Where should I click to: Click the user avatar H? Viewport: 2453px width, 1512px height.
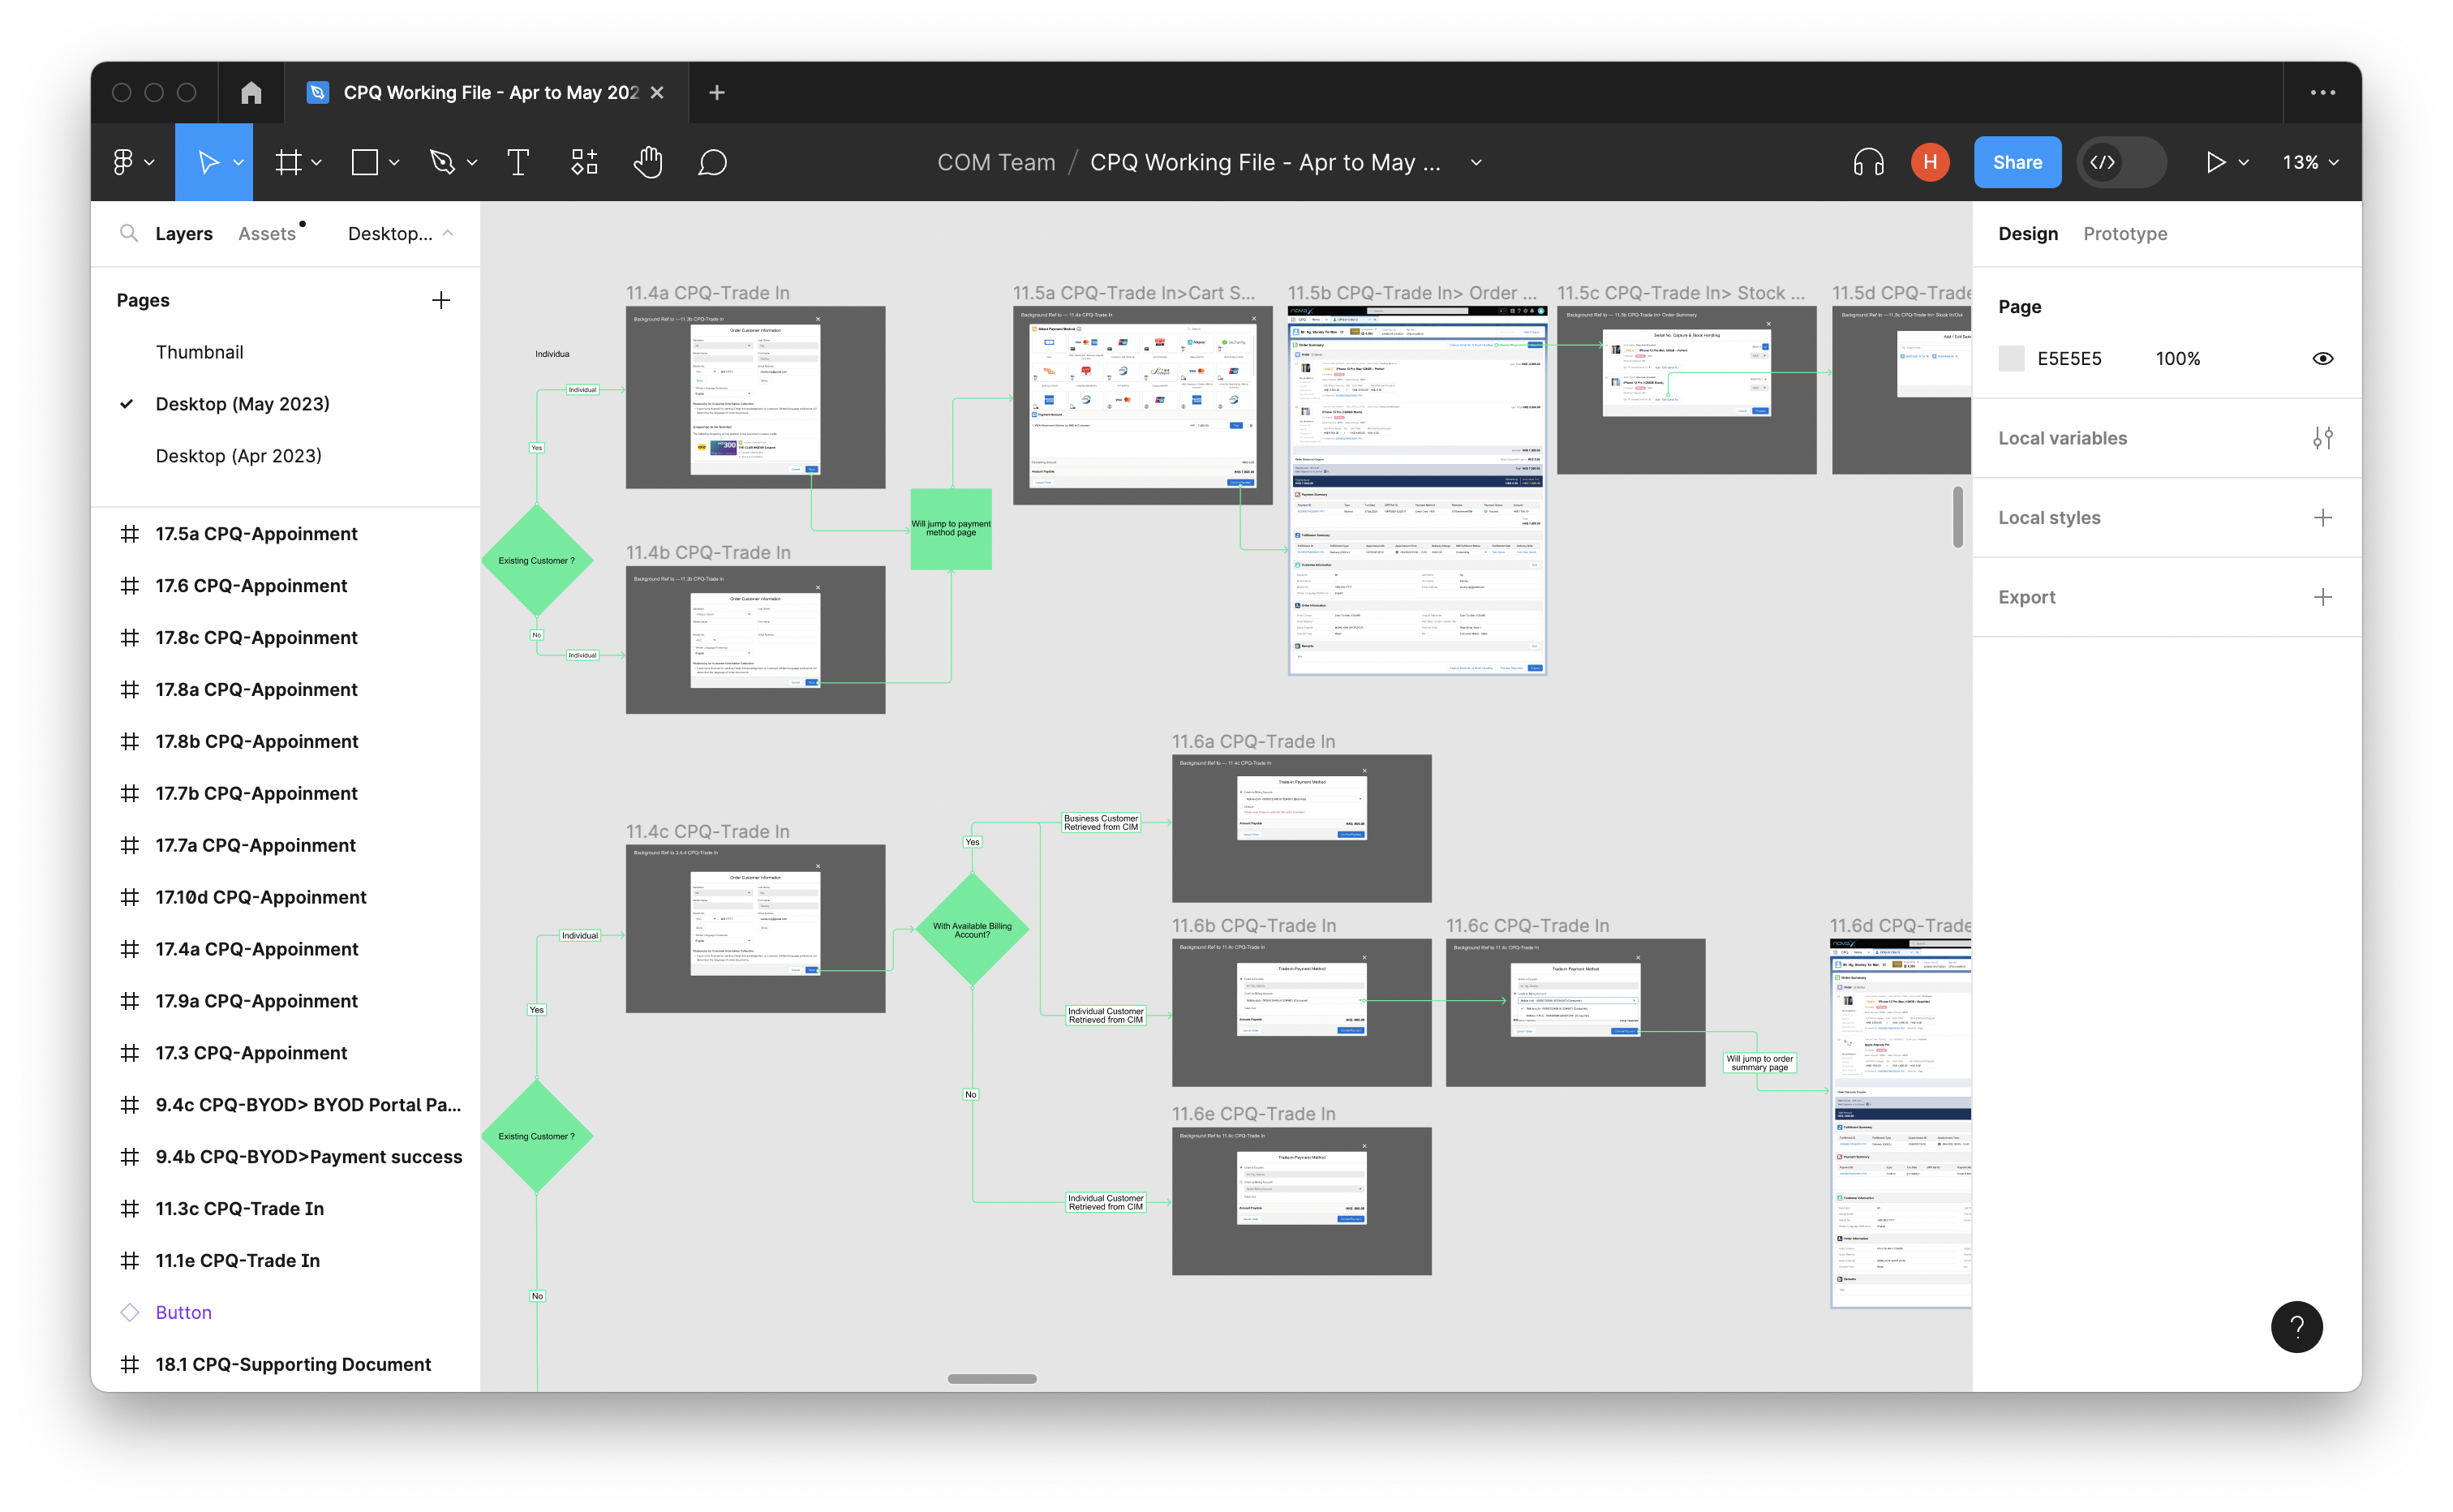point(1930,162)
